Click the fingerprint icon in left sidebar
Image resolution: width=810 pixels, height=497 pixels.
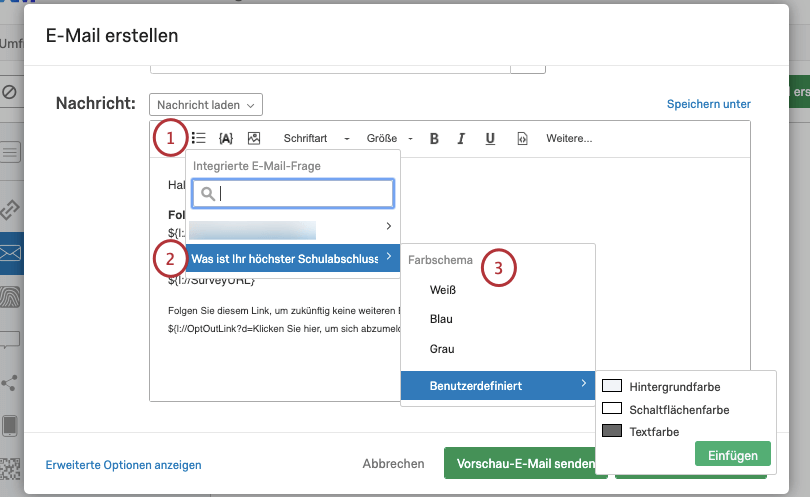pos(10,297)
